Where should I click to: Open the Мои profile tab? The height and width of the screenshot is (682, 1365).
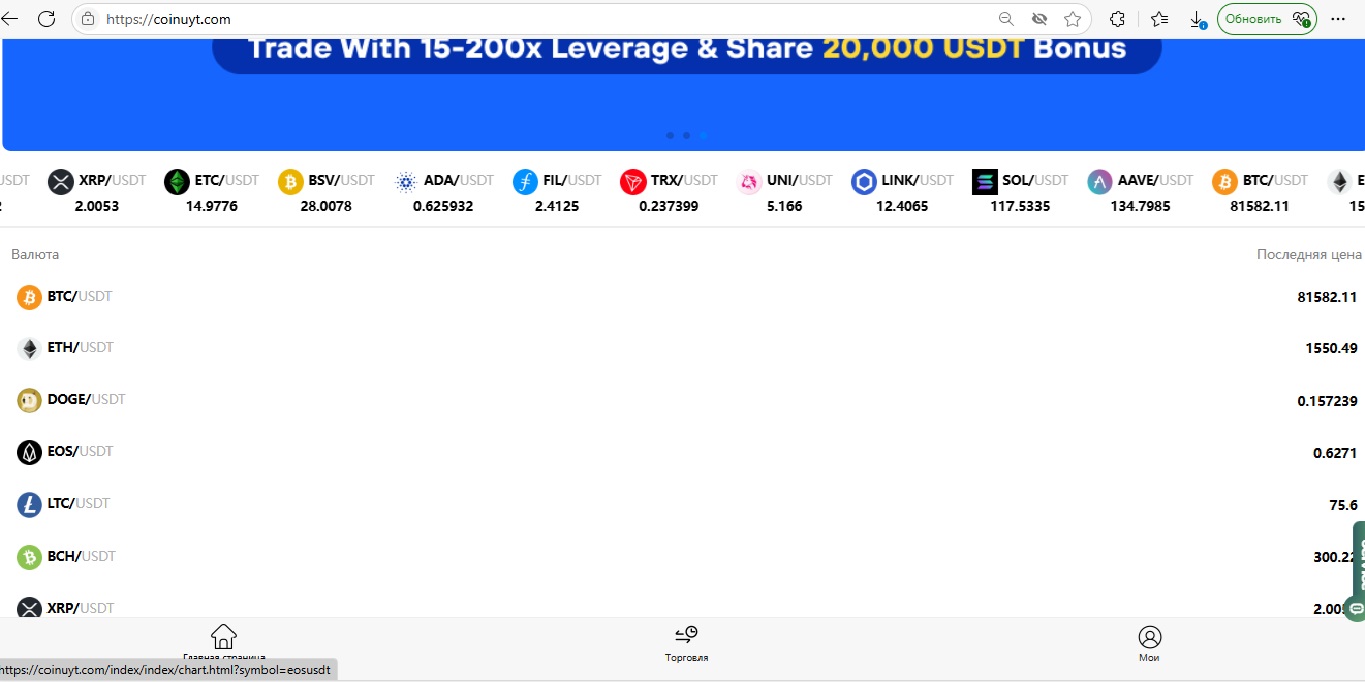(1149, 643)
